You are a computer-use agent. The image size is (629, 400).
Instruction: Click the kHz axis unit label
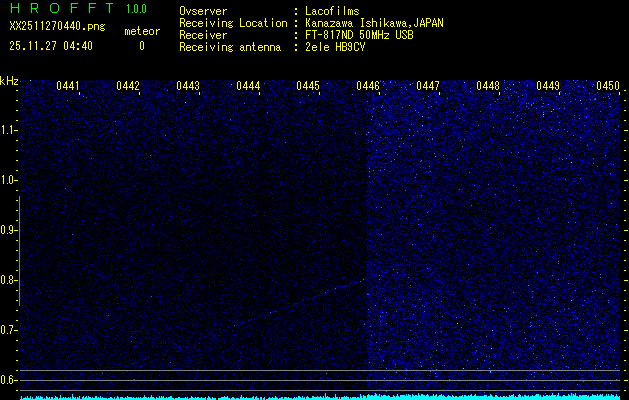[9, 81]
